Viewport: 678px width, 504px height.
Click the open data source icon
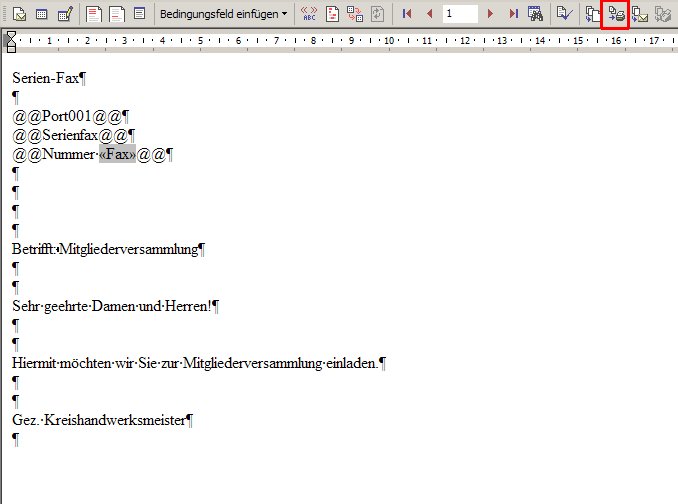coord(42,14)
